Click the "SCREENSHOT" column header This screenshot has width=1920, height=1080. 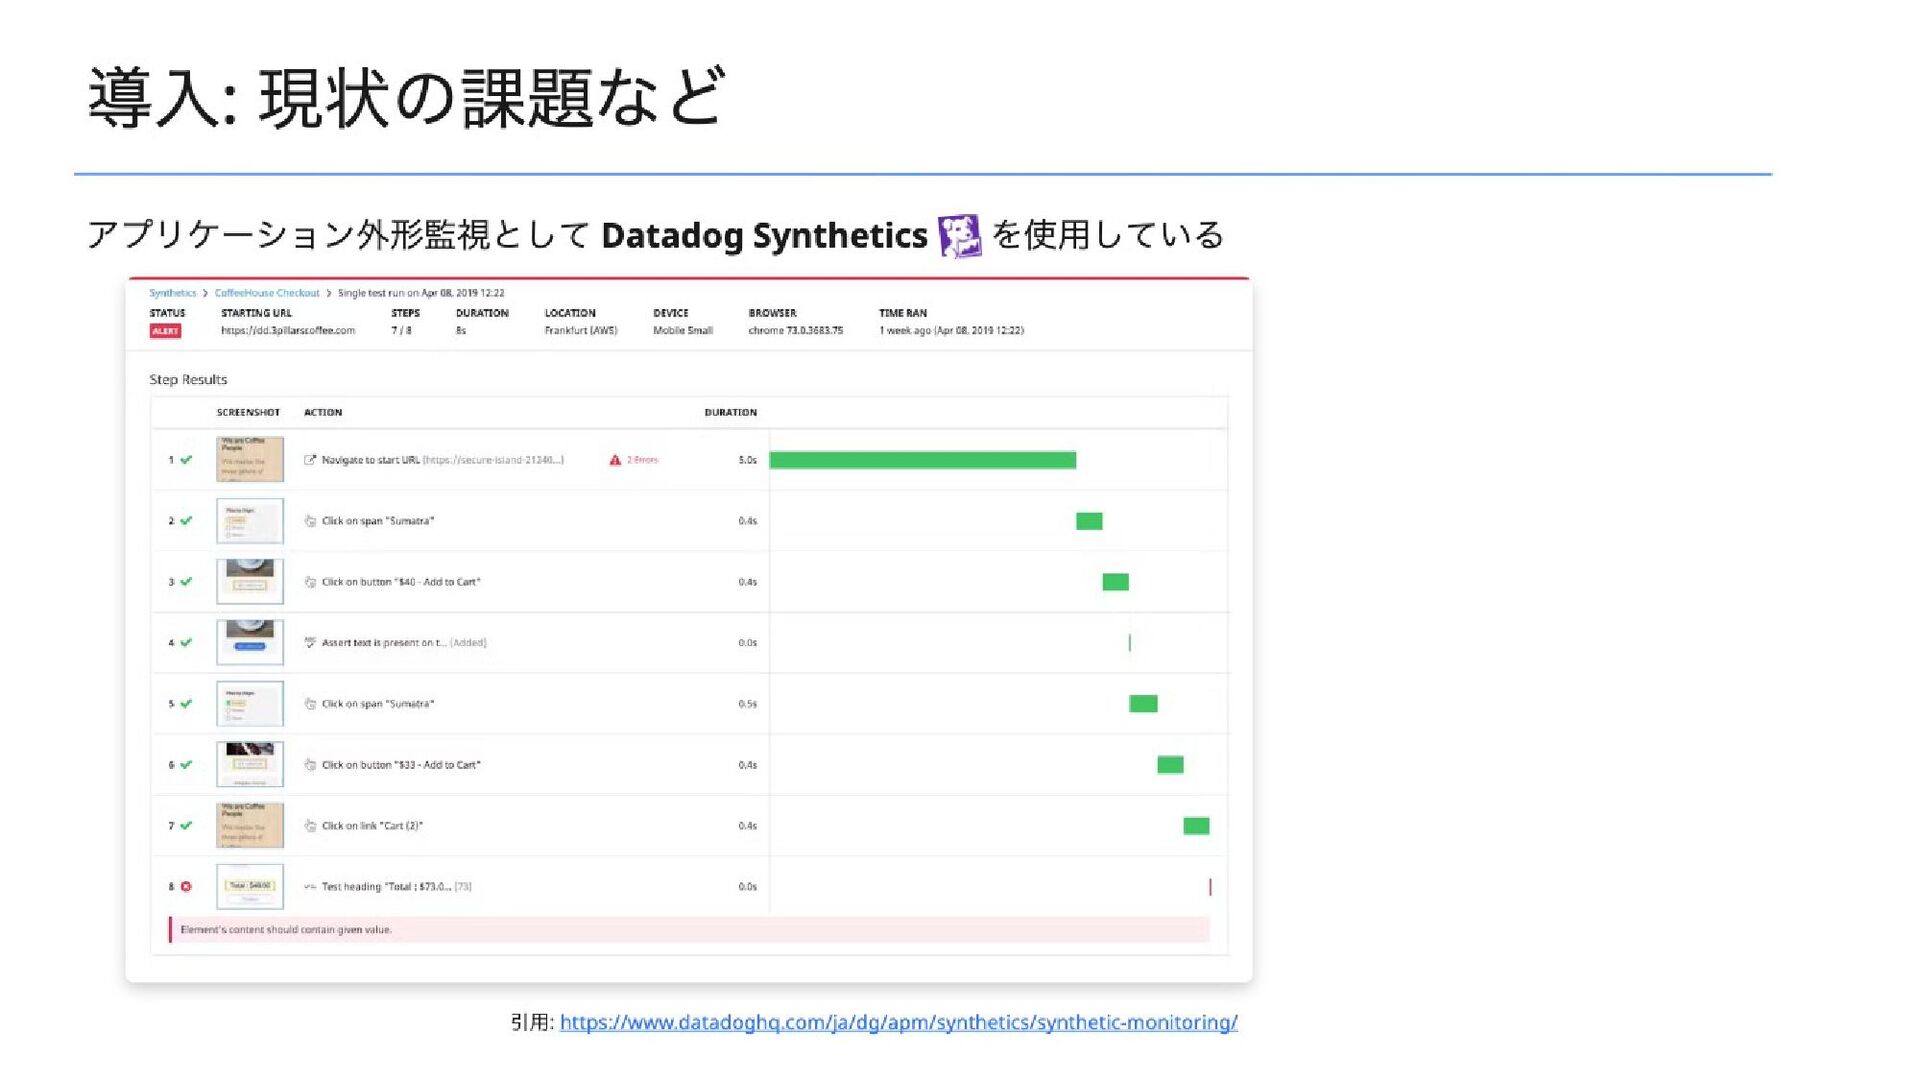pyautogui.click(x=248, y=412)
